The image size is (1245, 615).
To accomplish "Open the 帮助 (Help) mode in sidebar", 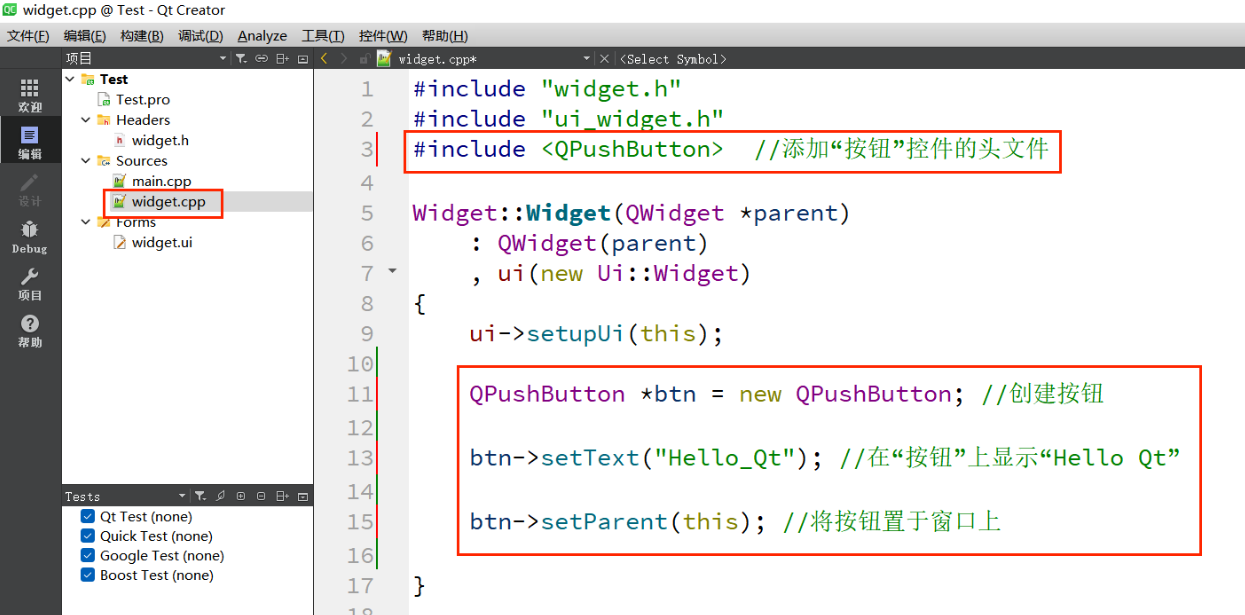I will 30,331.
